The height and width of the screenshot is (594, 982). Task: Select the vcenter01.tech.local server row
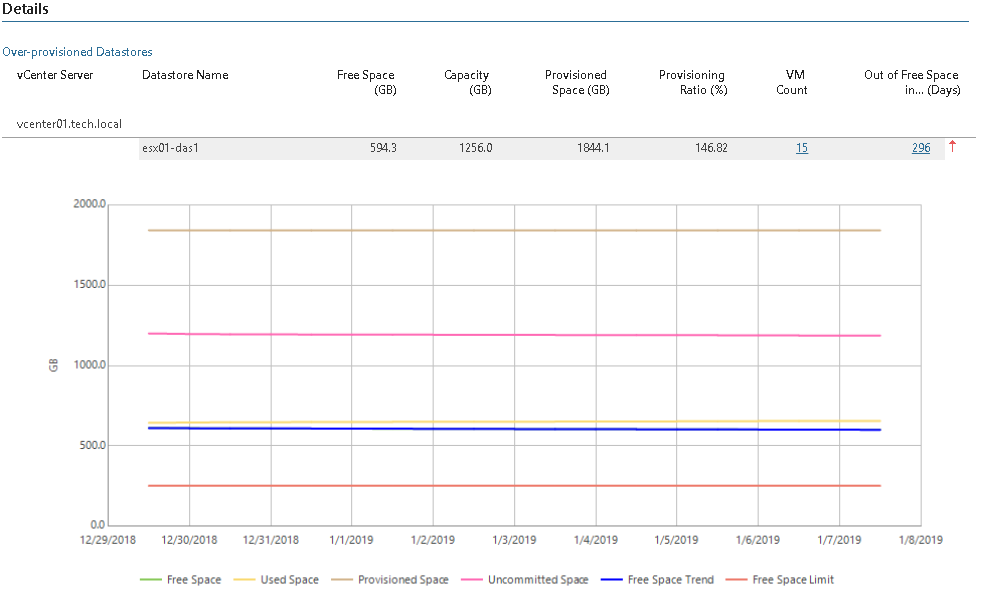point(69,124)
